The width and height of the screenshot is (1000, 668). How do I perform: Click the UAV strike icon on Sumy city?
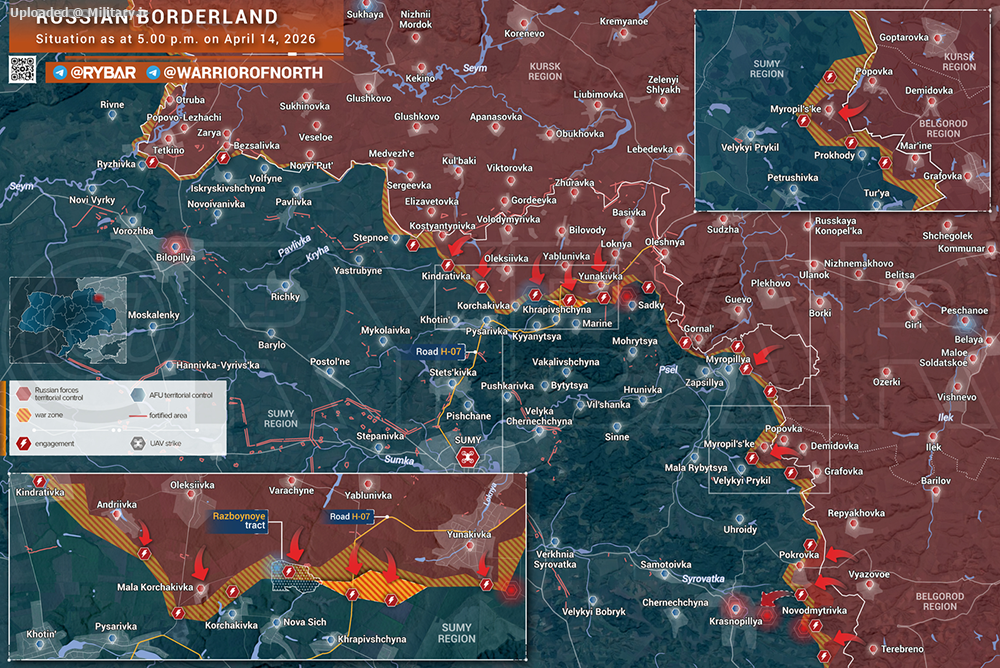[467, 457]
